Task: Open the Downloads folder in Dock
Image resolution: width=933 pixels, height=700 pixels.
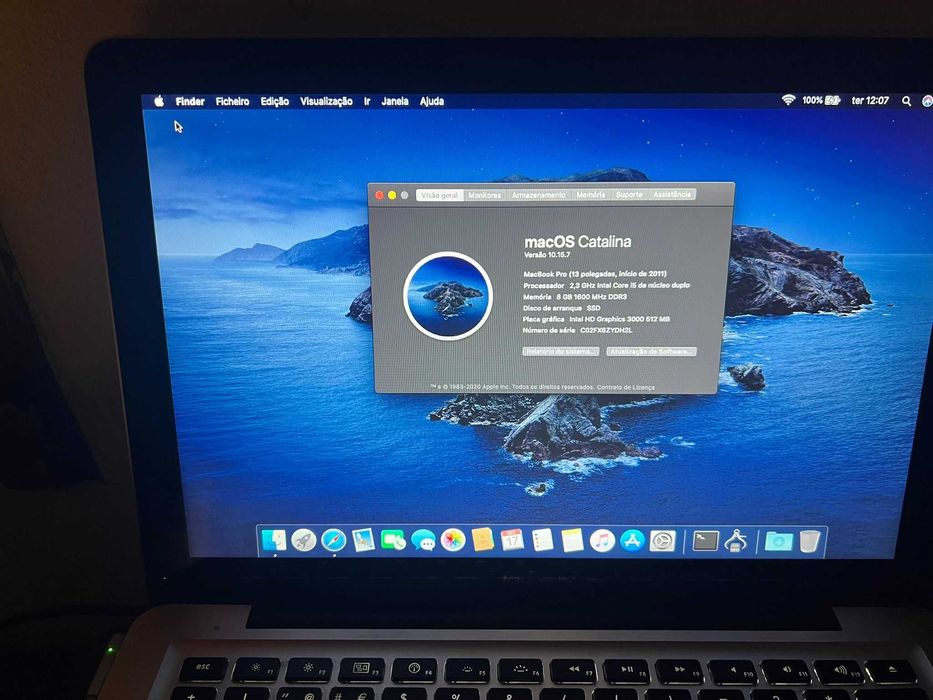Action: pos(779,541)
